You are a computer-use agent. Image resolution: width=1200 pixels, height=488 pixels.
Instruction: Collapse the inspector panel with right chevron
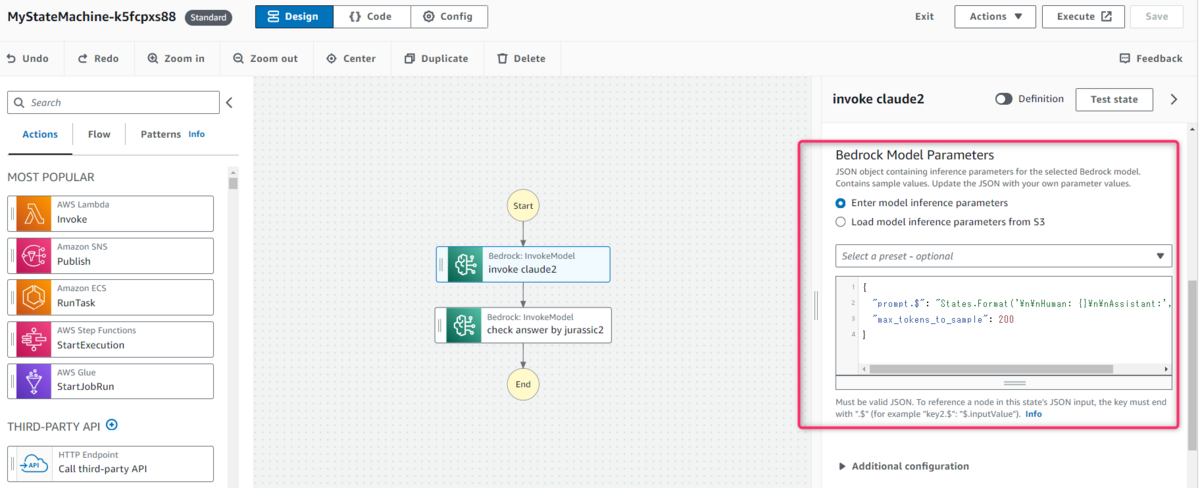pyautogui.click(x=1174, y=99)
